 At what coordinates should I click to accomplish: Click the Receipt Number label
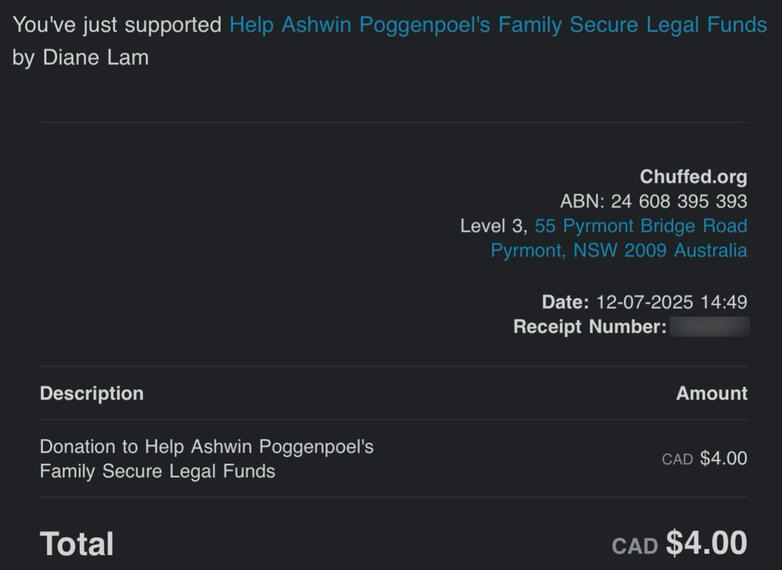click(589, 327)
